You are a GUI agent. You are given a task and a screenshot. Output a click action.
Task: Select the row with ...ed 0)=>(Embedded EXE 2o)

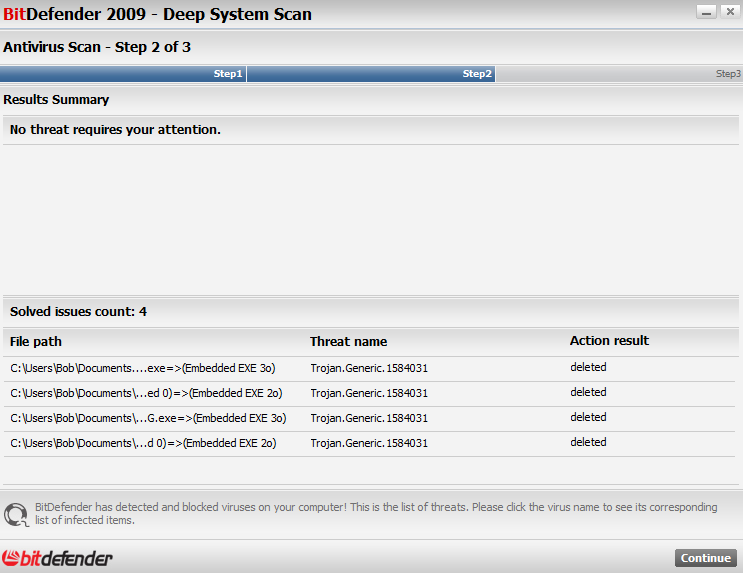coord(371,394)
